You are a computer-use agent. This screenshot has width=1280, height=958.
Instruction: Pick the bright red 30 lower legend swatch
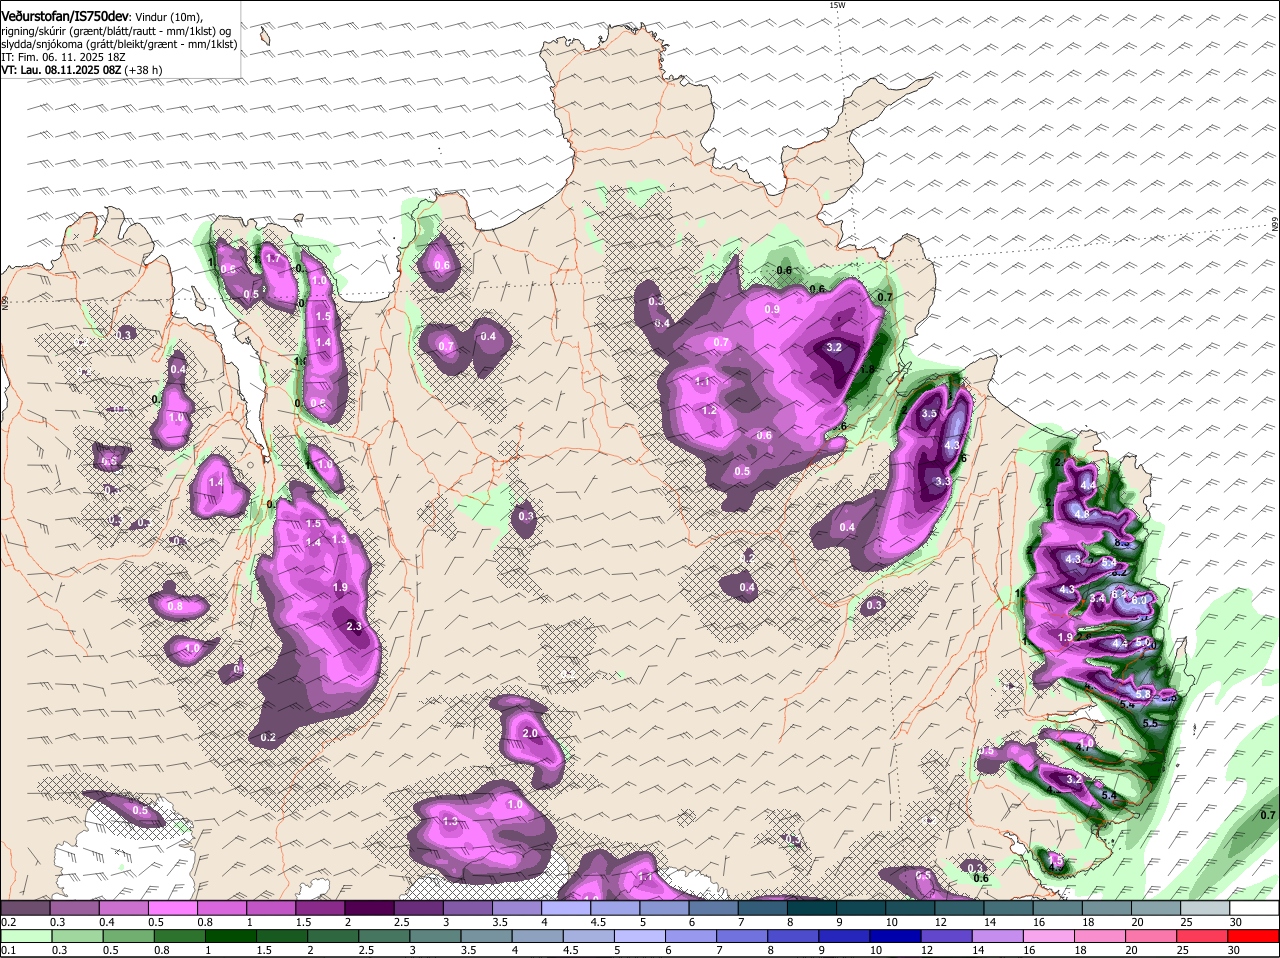click(1254, 936)
